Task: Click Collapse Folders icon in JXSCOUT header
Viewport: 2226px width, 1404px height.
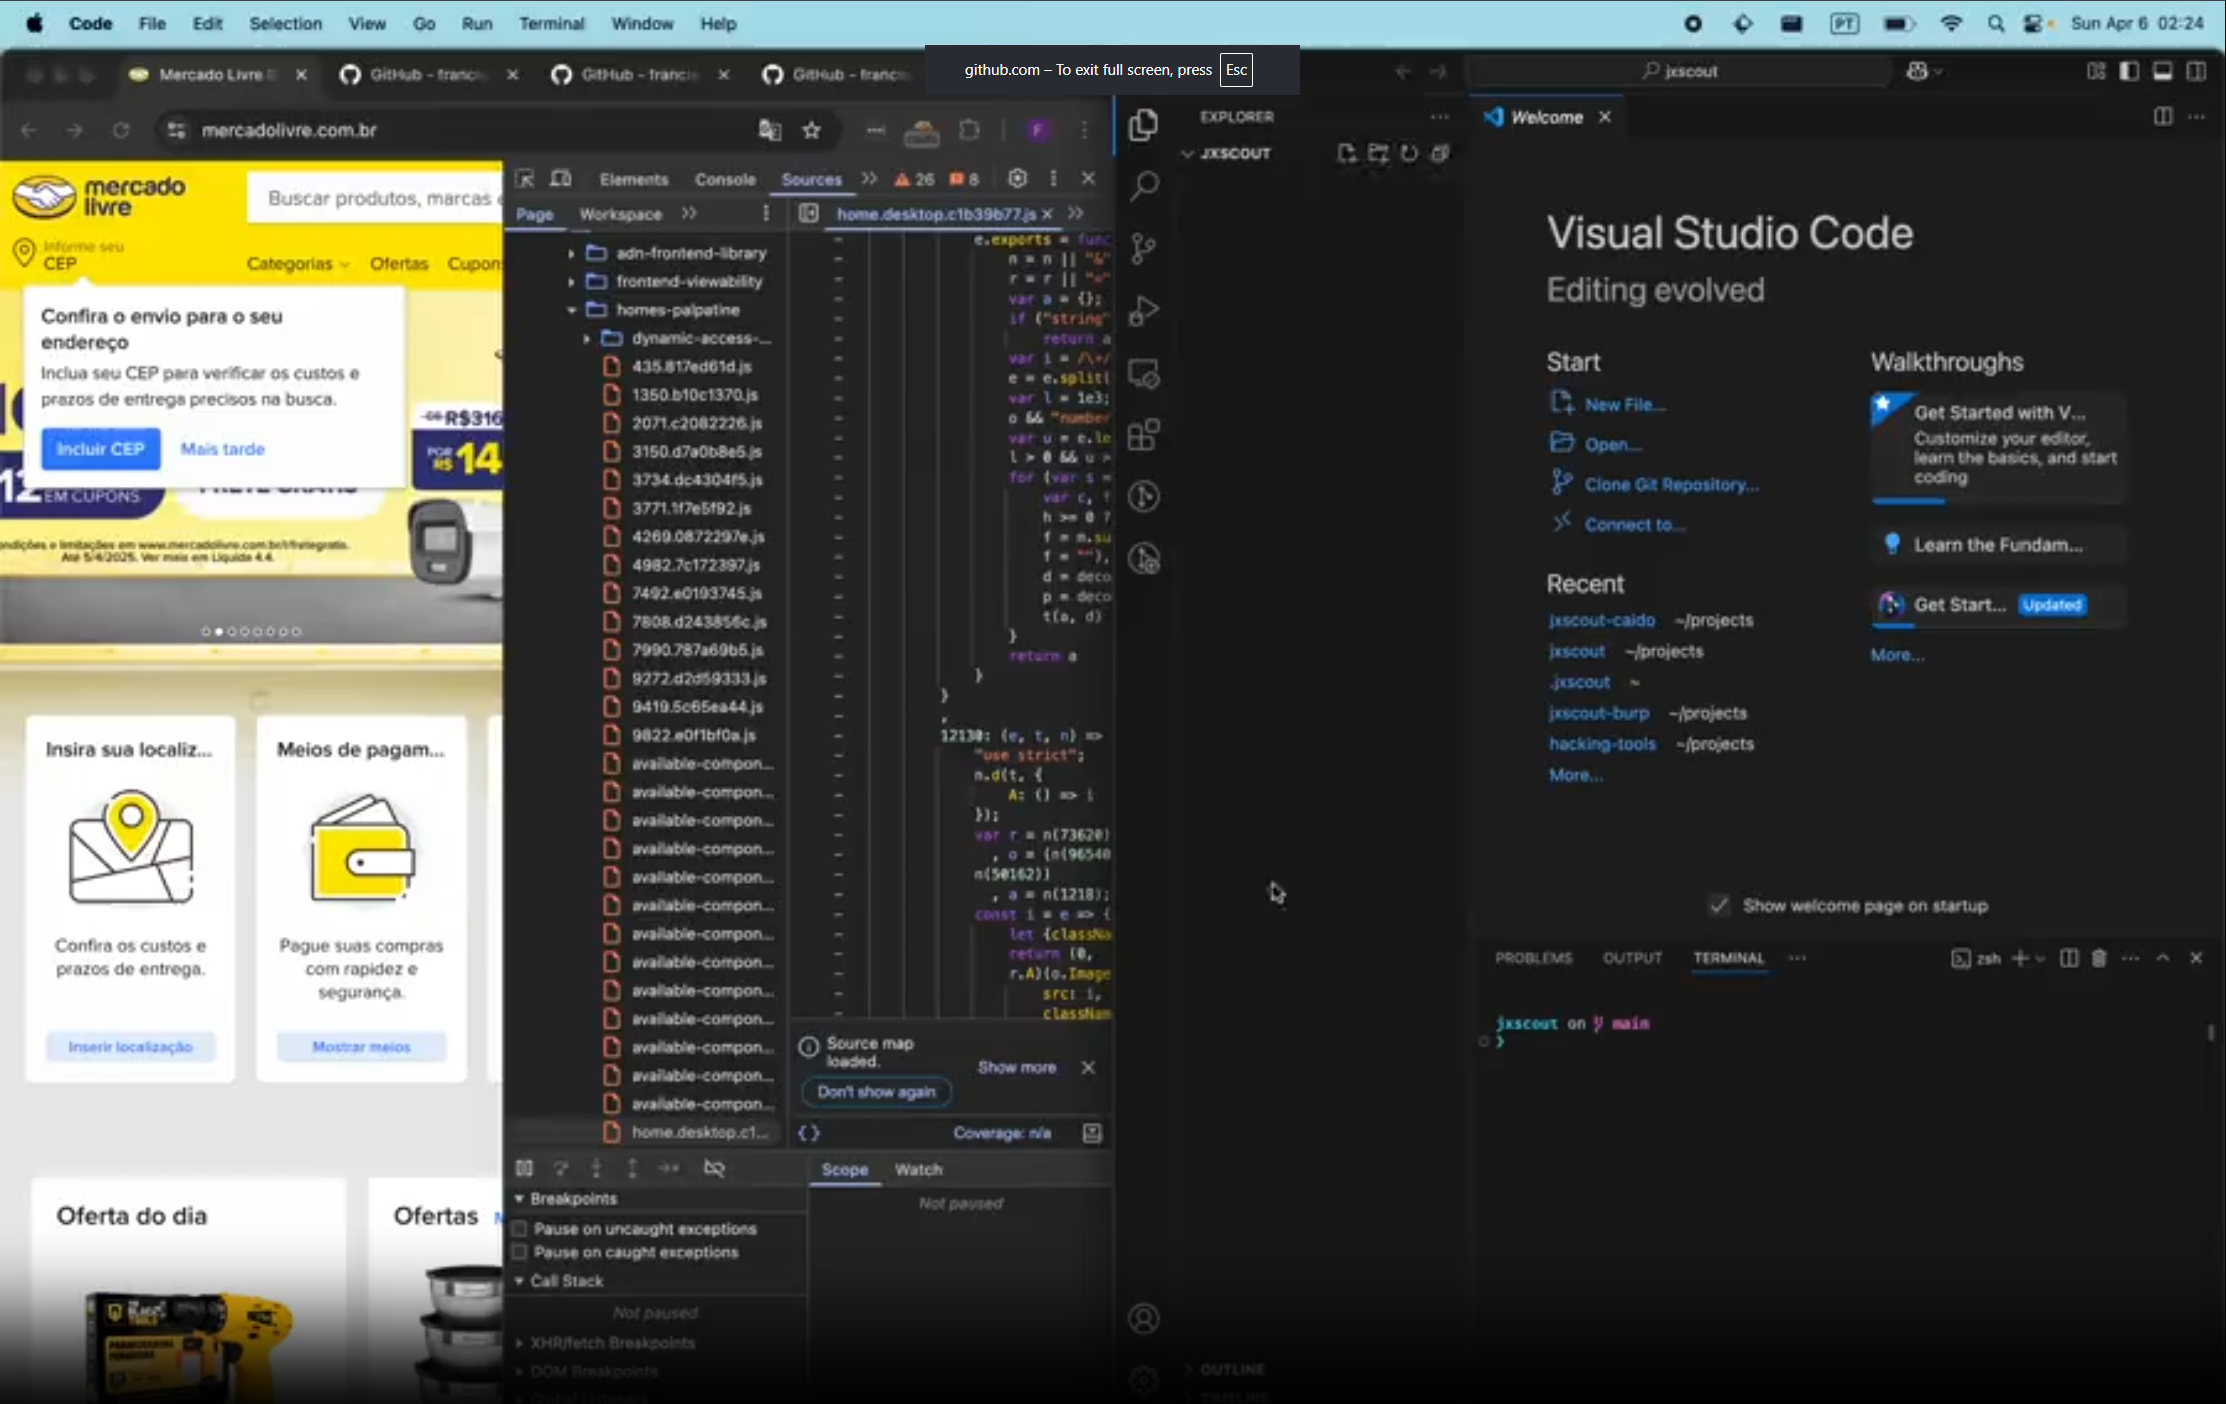Action: 1440,153
